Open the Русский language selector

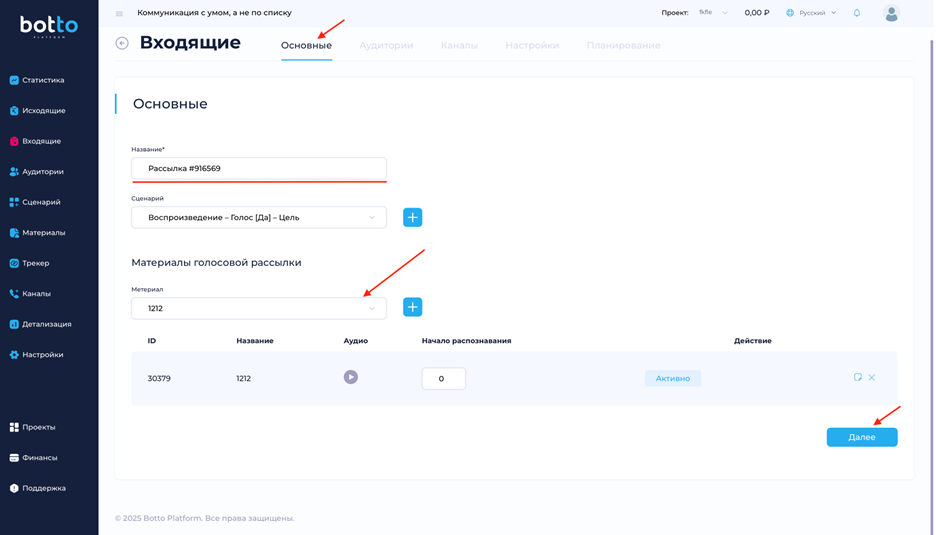812,13
